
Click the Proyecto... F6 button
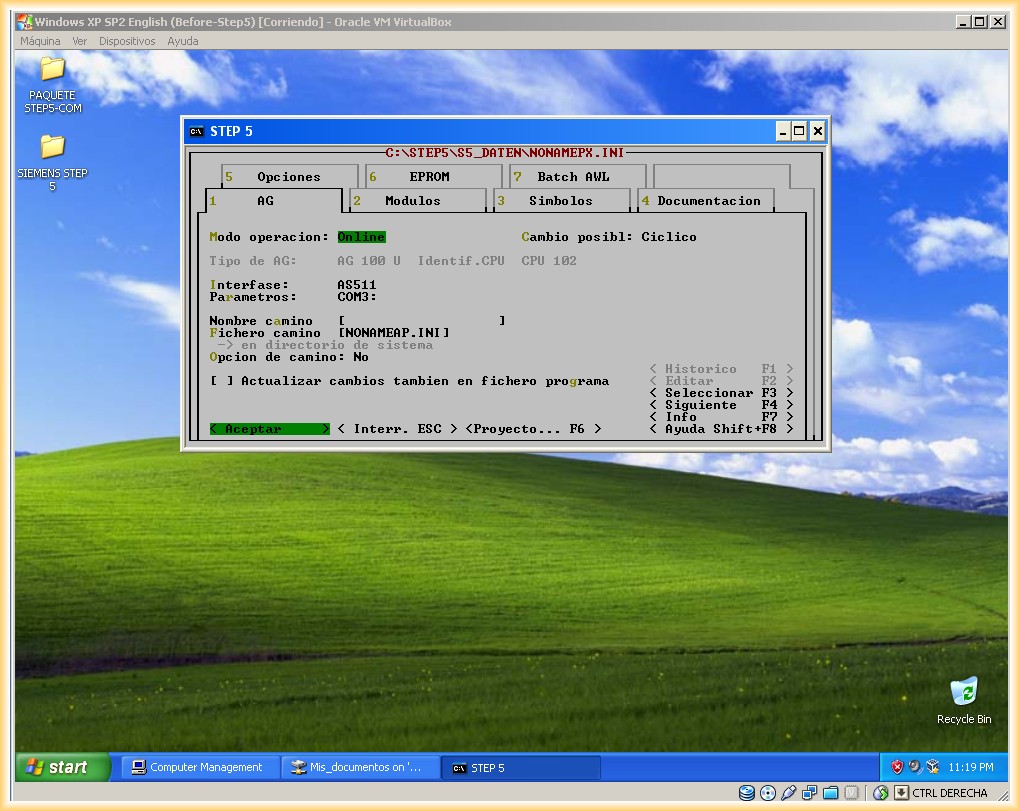tap(533, 429)
